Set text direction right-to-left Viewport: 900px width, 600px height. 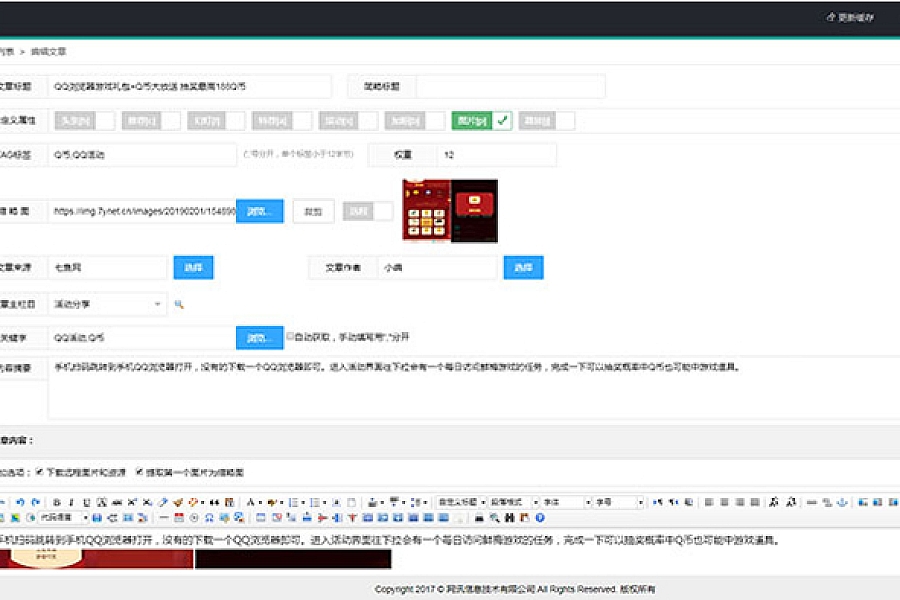[673, 502]
